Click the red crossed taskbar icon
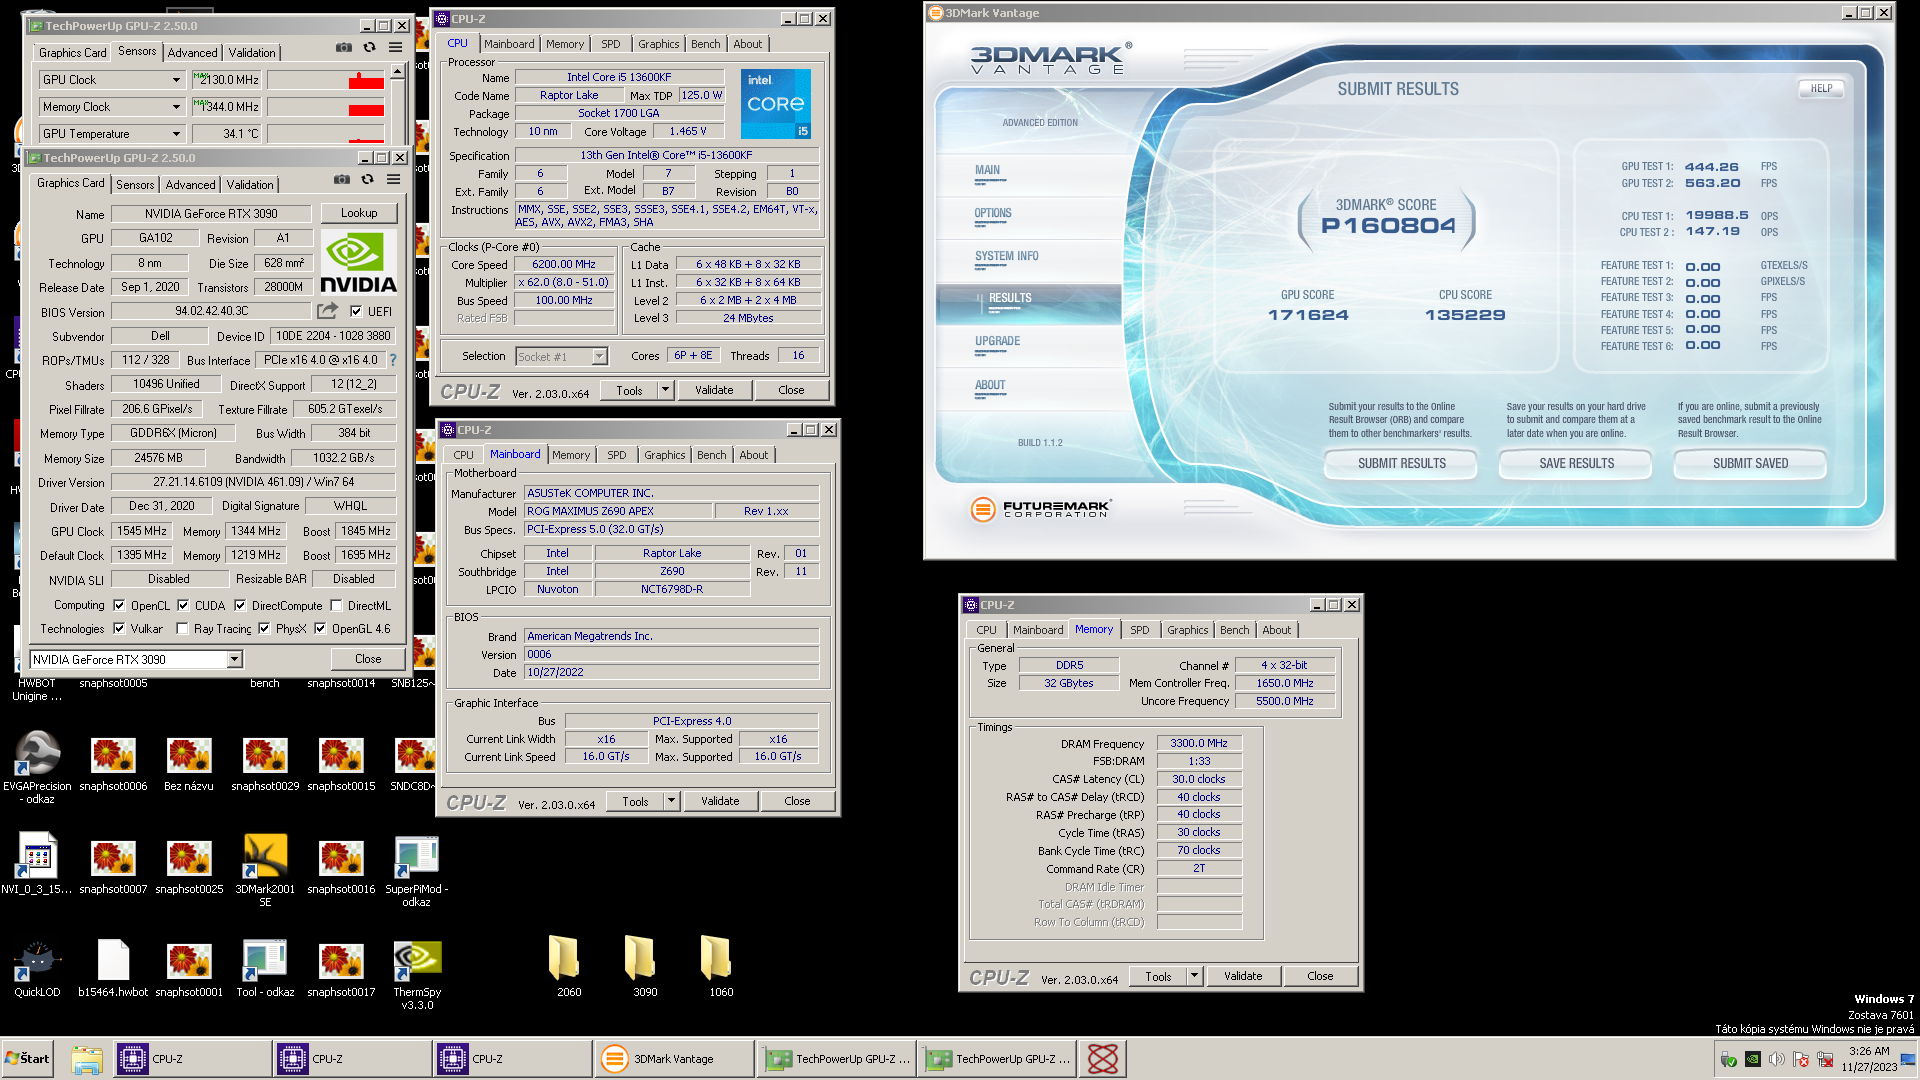Viewport: 1920px width, 1080px height. (1103, 1059)
